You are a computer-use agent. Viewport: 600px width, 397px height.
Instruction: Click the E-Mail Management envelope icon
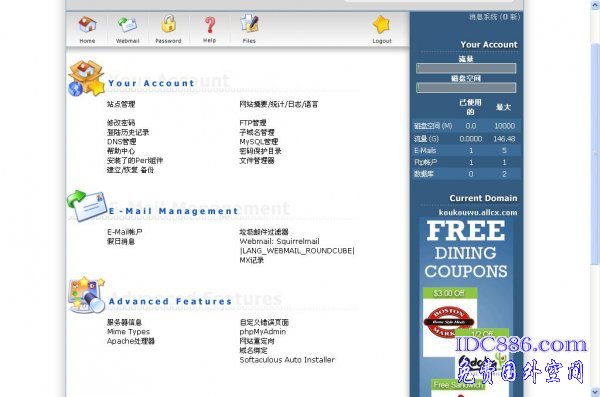coord(87,206)
